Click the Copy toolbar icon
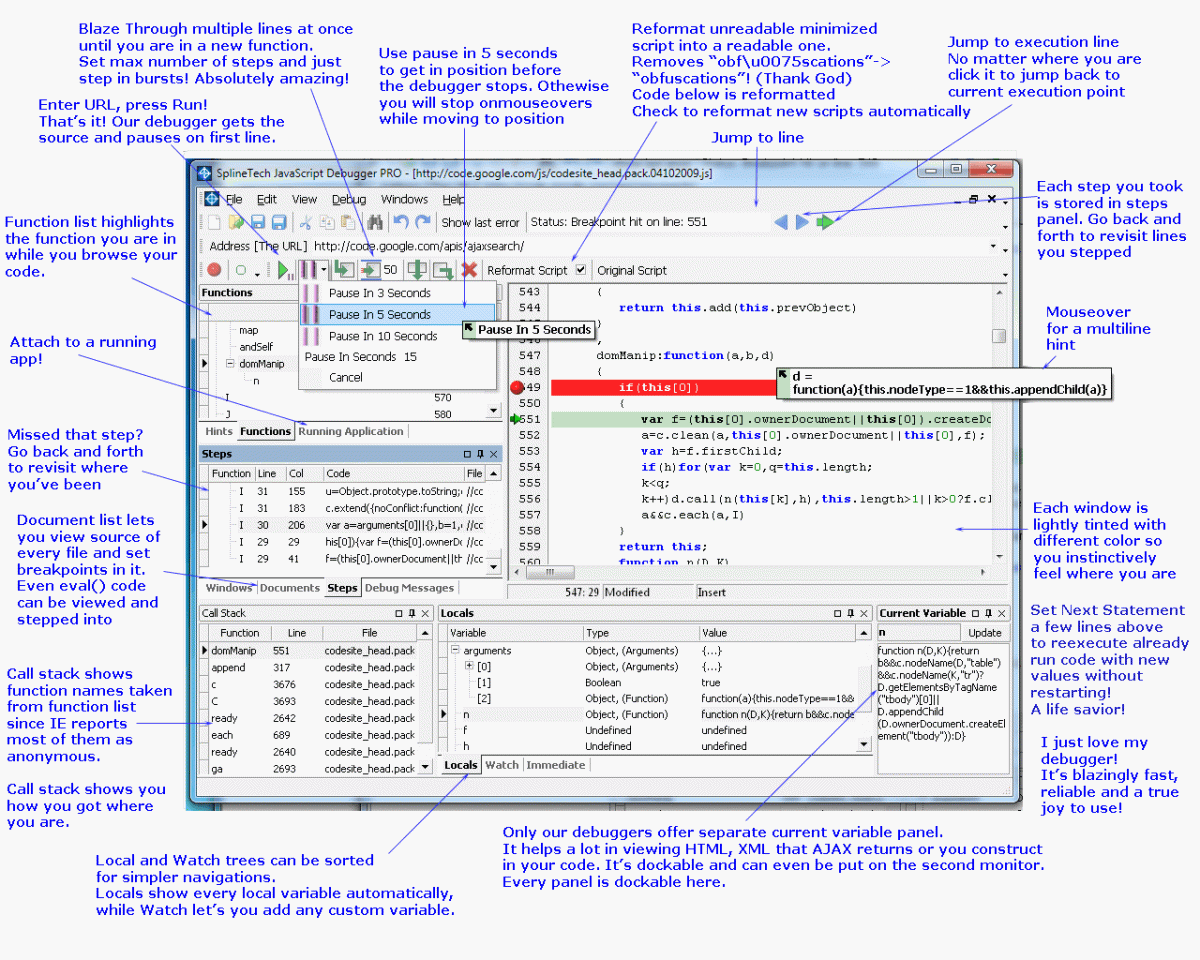 (327, 222)
